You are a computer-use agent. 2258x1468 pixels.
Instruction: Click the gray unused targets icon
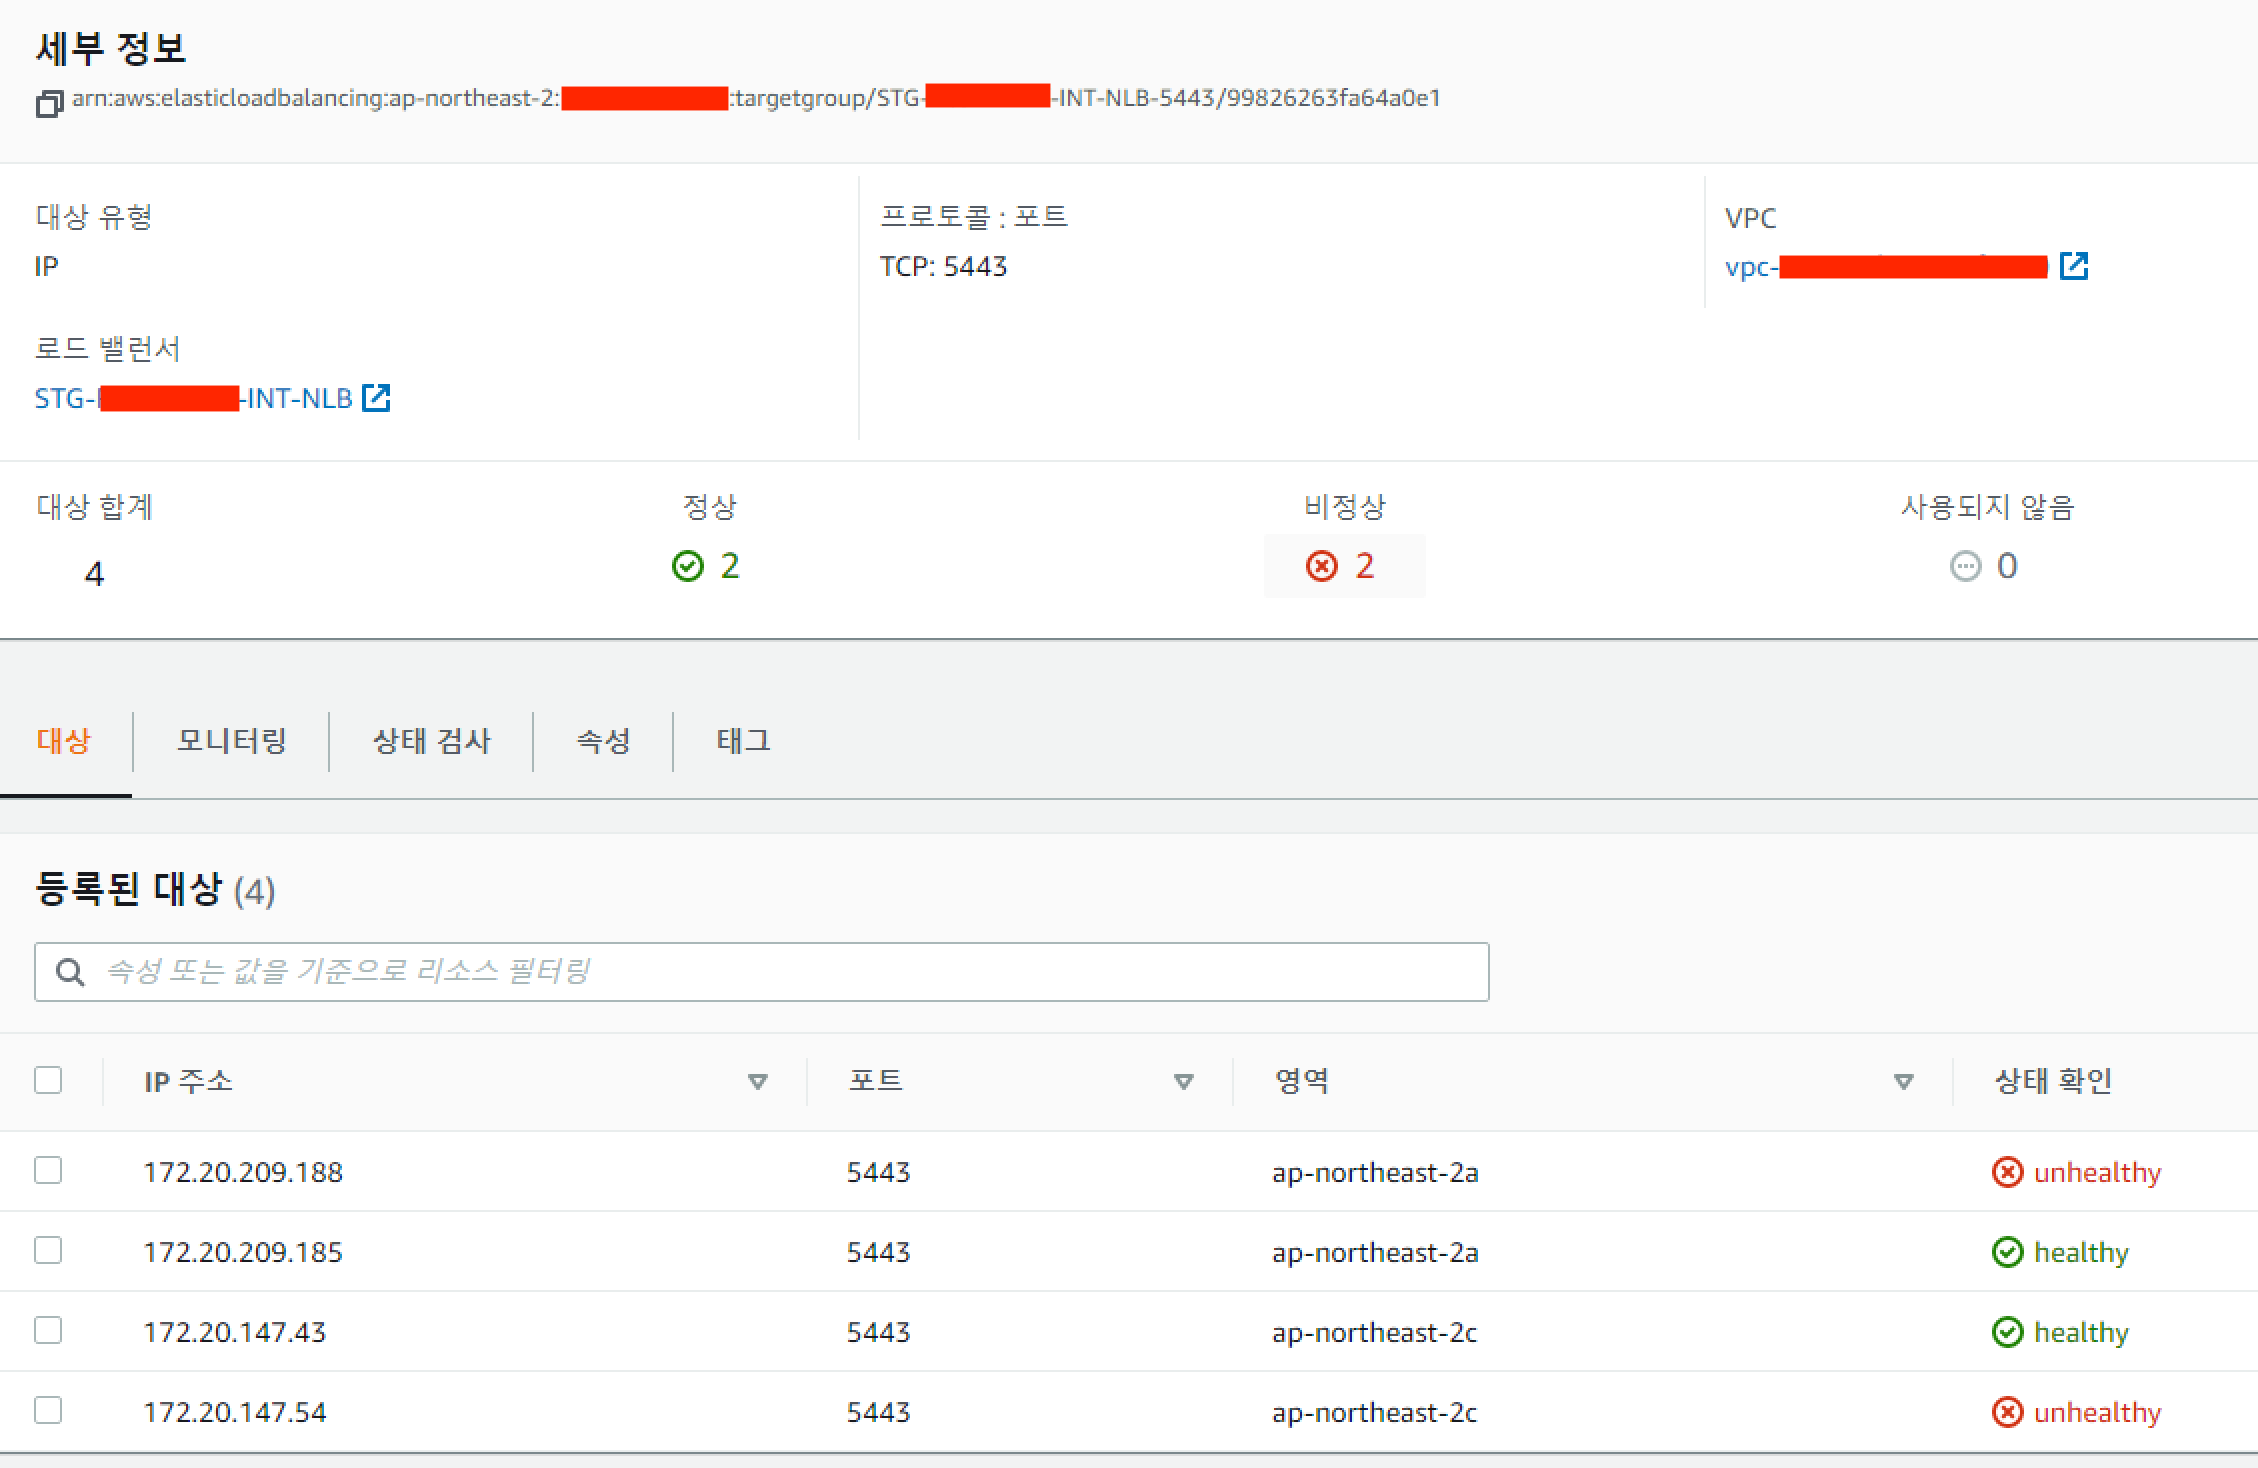1965,566
